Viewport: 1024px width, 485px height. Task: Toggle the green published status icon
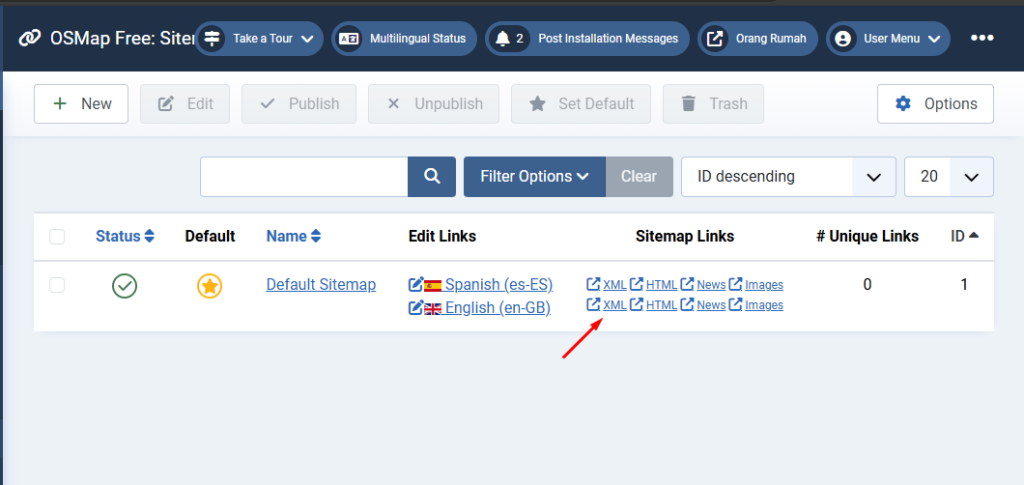(x=124, y=286)
